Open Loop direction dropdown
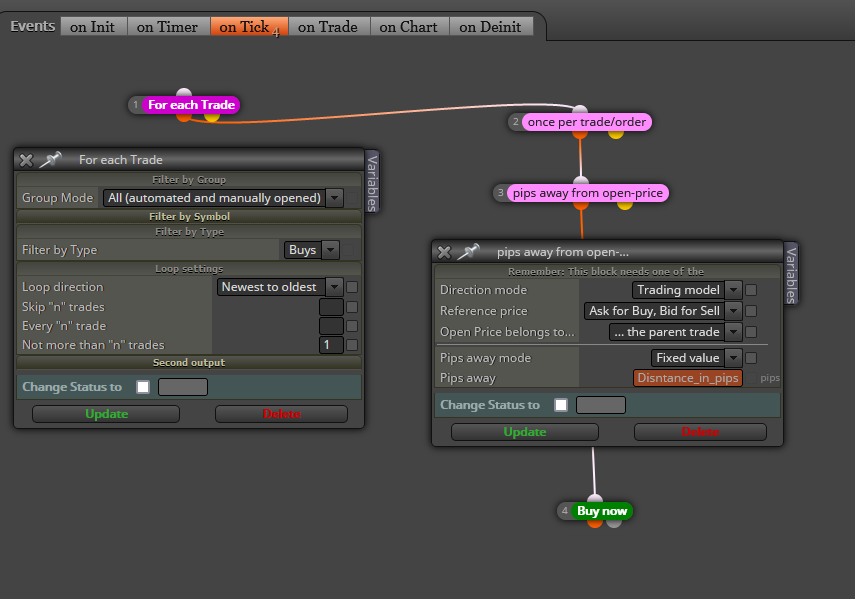 pos(280,287)
